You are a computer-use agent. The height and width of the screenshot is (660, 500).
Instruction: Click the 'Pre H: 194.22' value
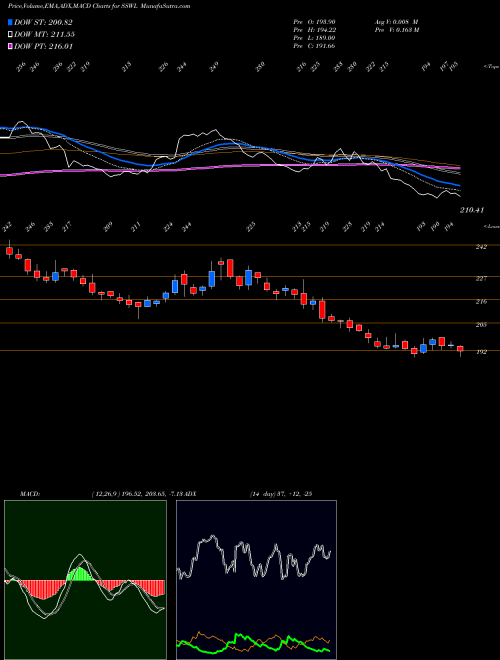click(314, 29)
